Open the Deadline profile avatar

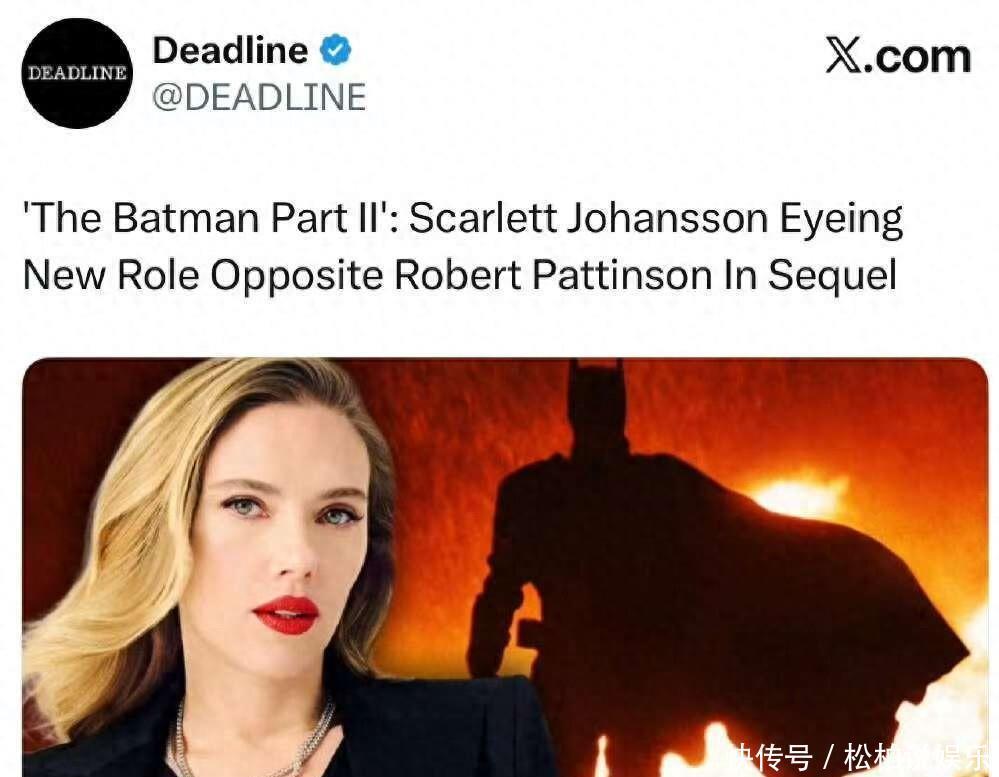pos(77,73)
